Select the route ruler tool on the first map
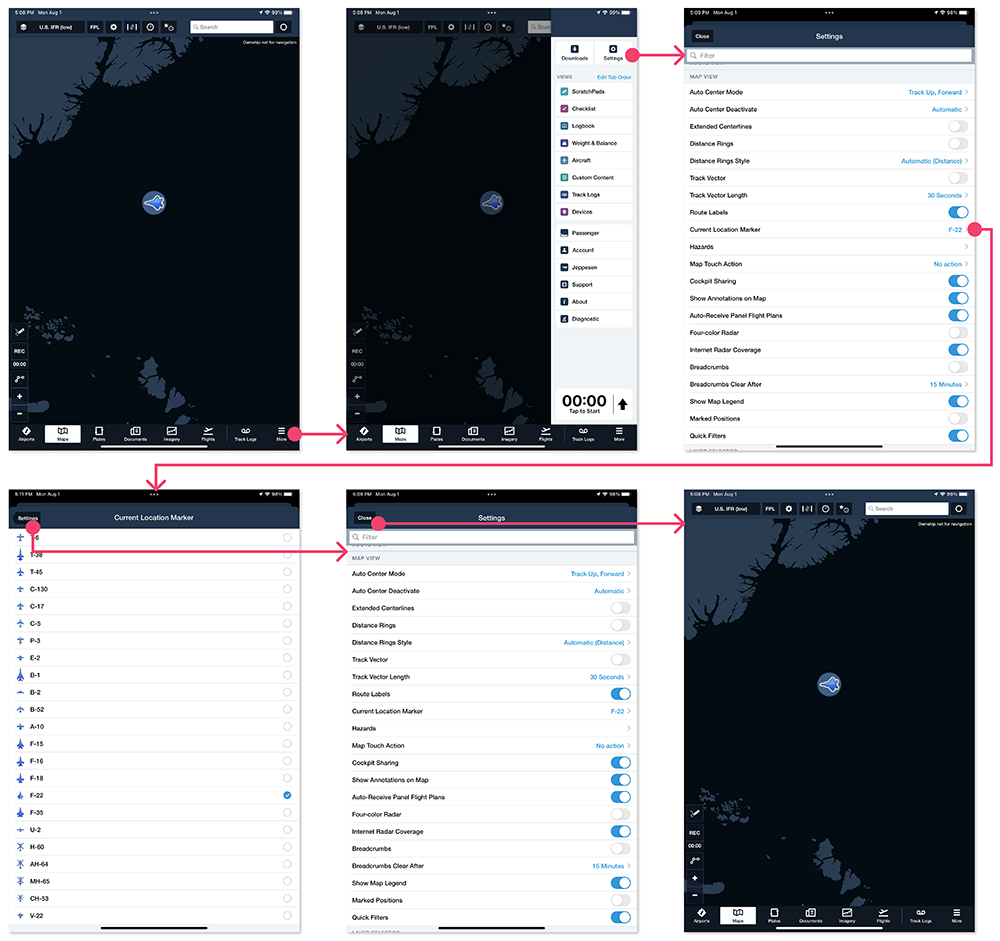 coord(20,379)
